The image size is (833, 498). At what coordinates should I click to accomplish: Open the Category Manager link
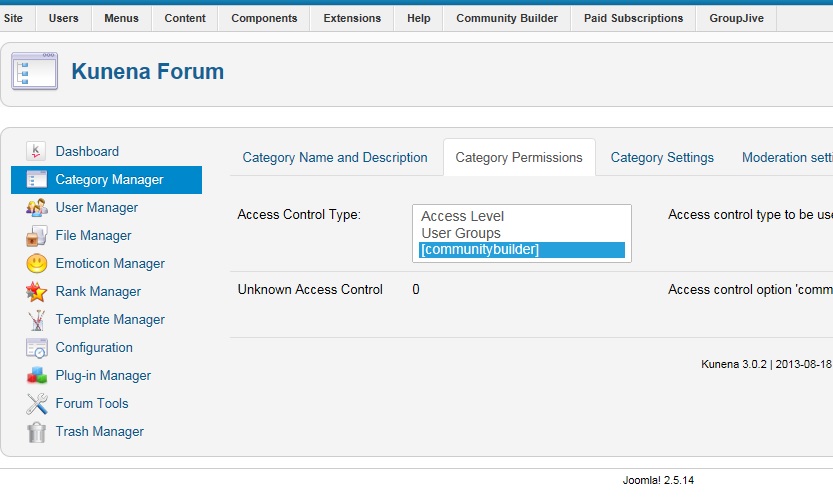(109, 180)
